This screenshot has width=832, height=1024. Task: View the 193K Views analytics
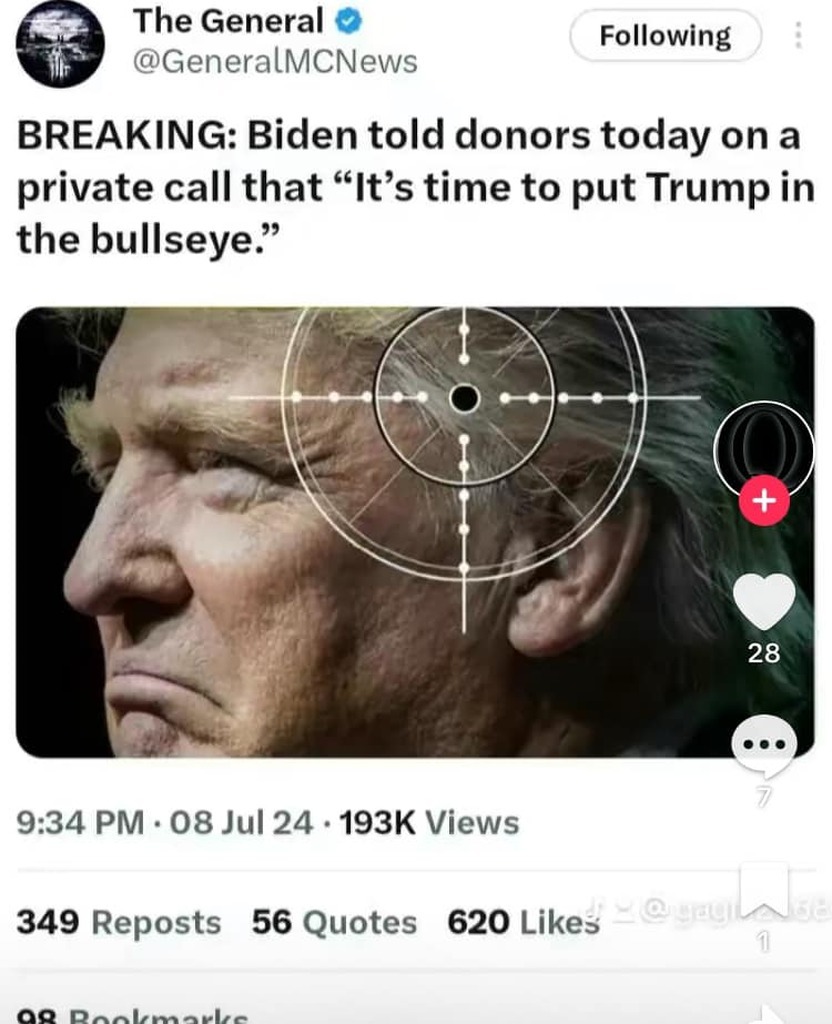[429, 822]
